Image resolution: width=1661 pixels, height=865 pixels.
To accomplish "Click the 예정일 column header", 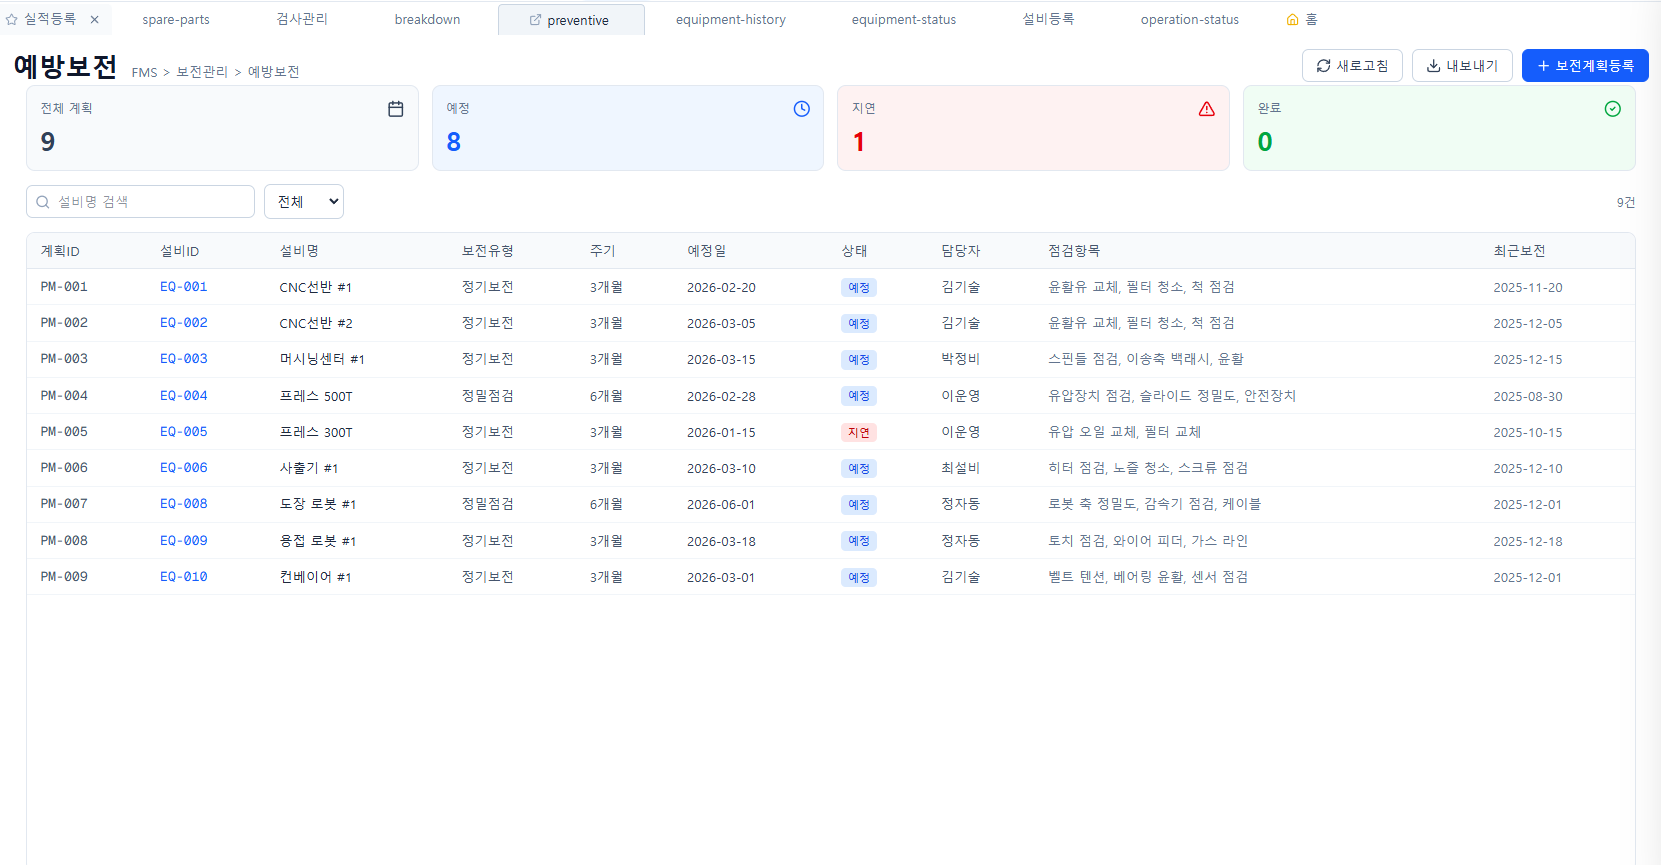I will coord(707,251).
